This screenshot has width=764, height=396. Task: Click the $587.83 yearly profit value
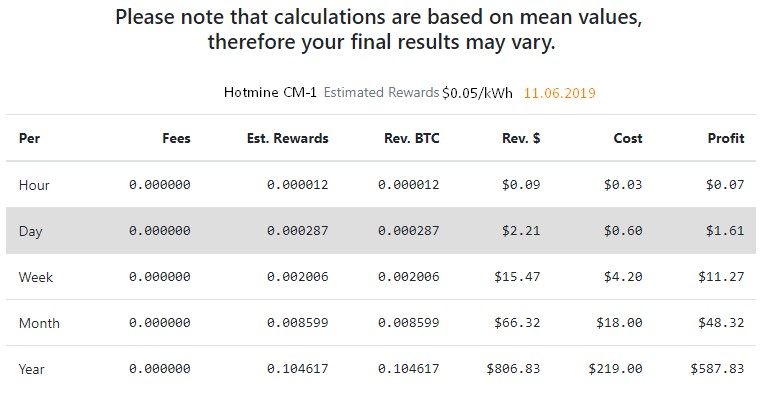[717, 369]
